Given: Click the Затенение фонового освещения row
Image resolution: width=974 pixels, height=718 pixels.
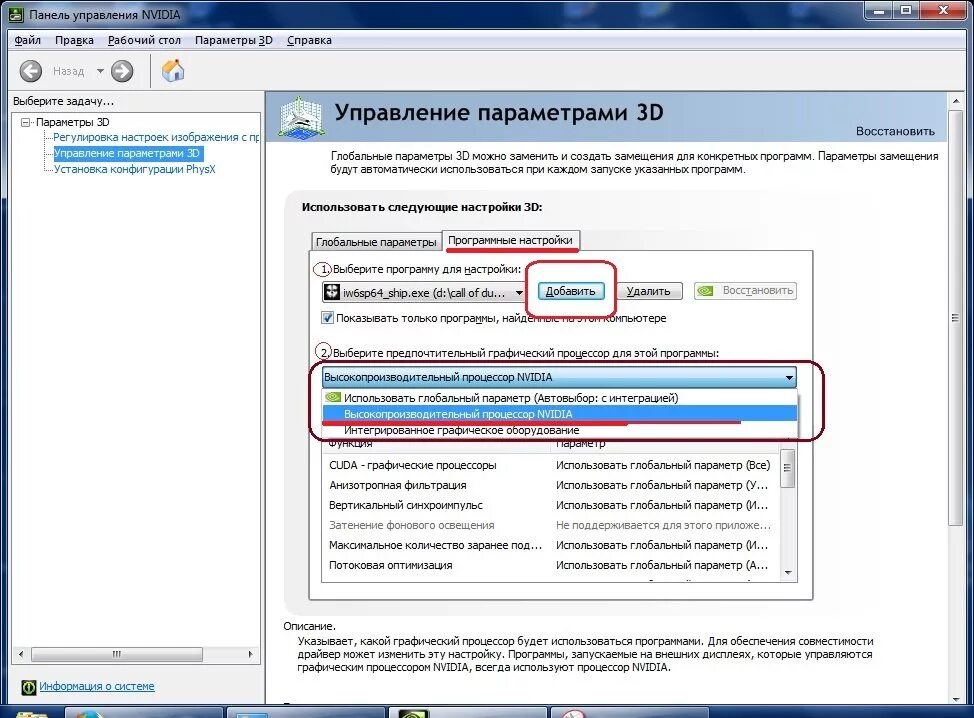Looking at the screenshot, I should click(x=550, y=525).
